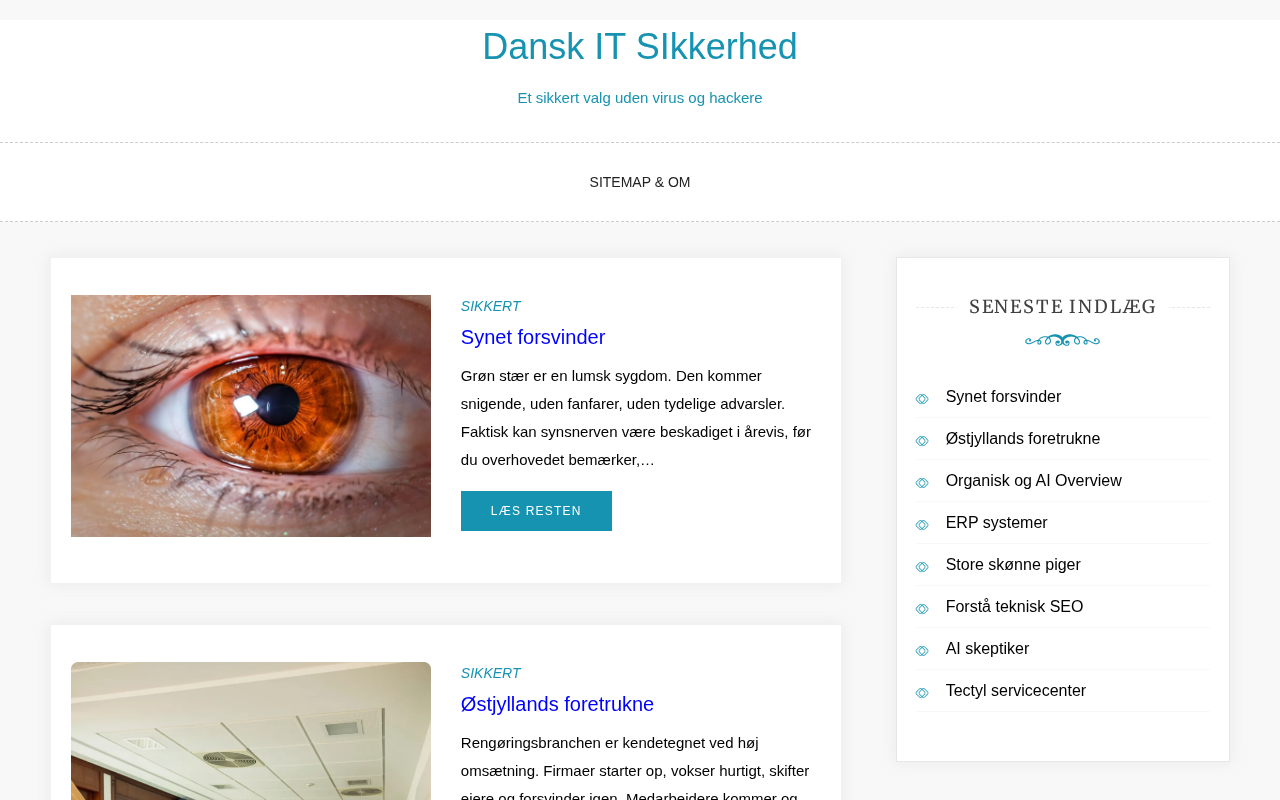Screen dimensions: 1280x800
Task: Open the Synet forsvinder article headline
Action: click(533, 337)
